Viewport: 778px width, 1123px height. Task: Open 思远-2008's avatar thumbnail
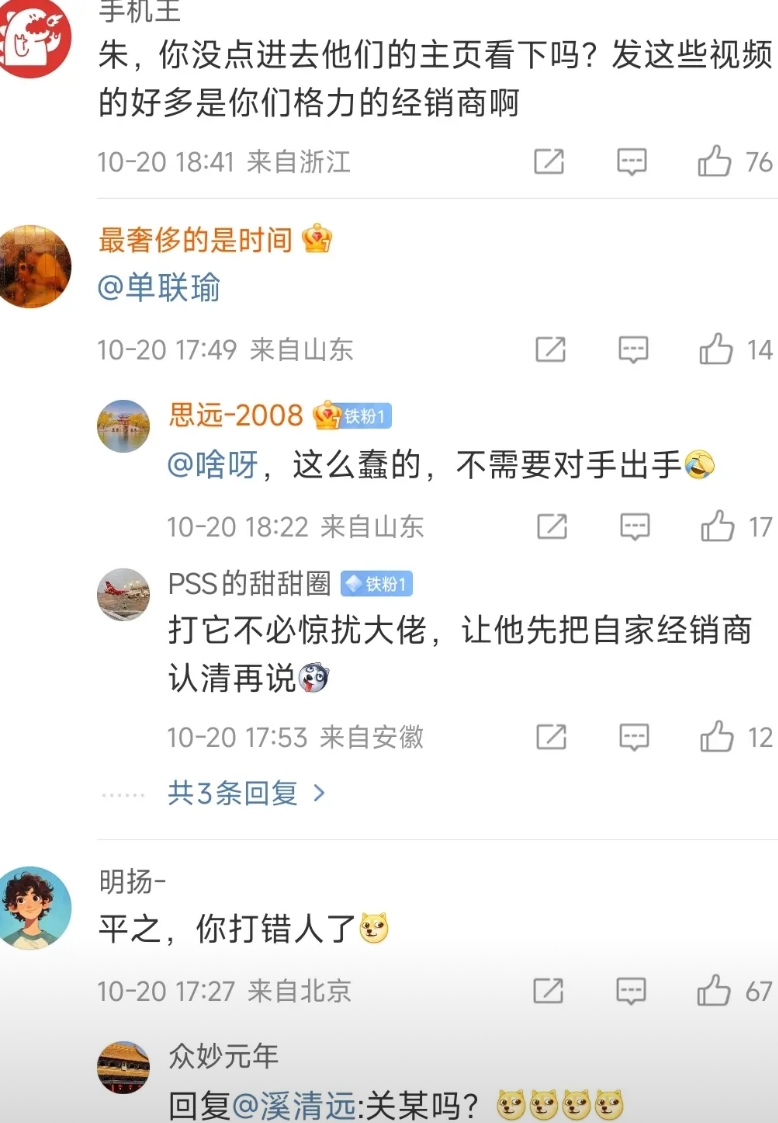(123, 426)
